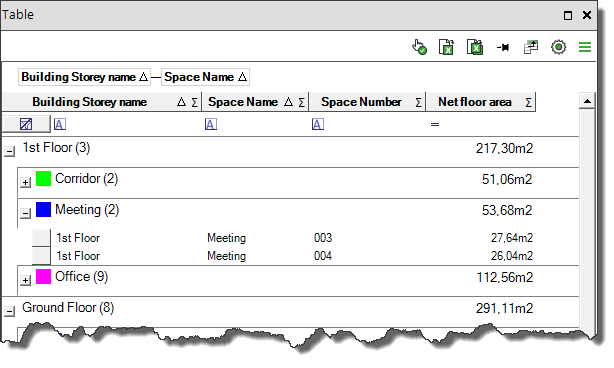Click the 291,11m2 Ground Floor total

504,308
